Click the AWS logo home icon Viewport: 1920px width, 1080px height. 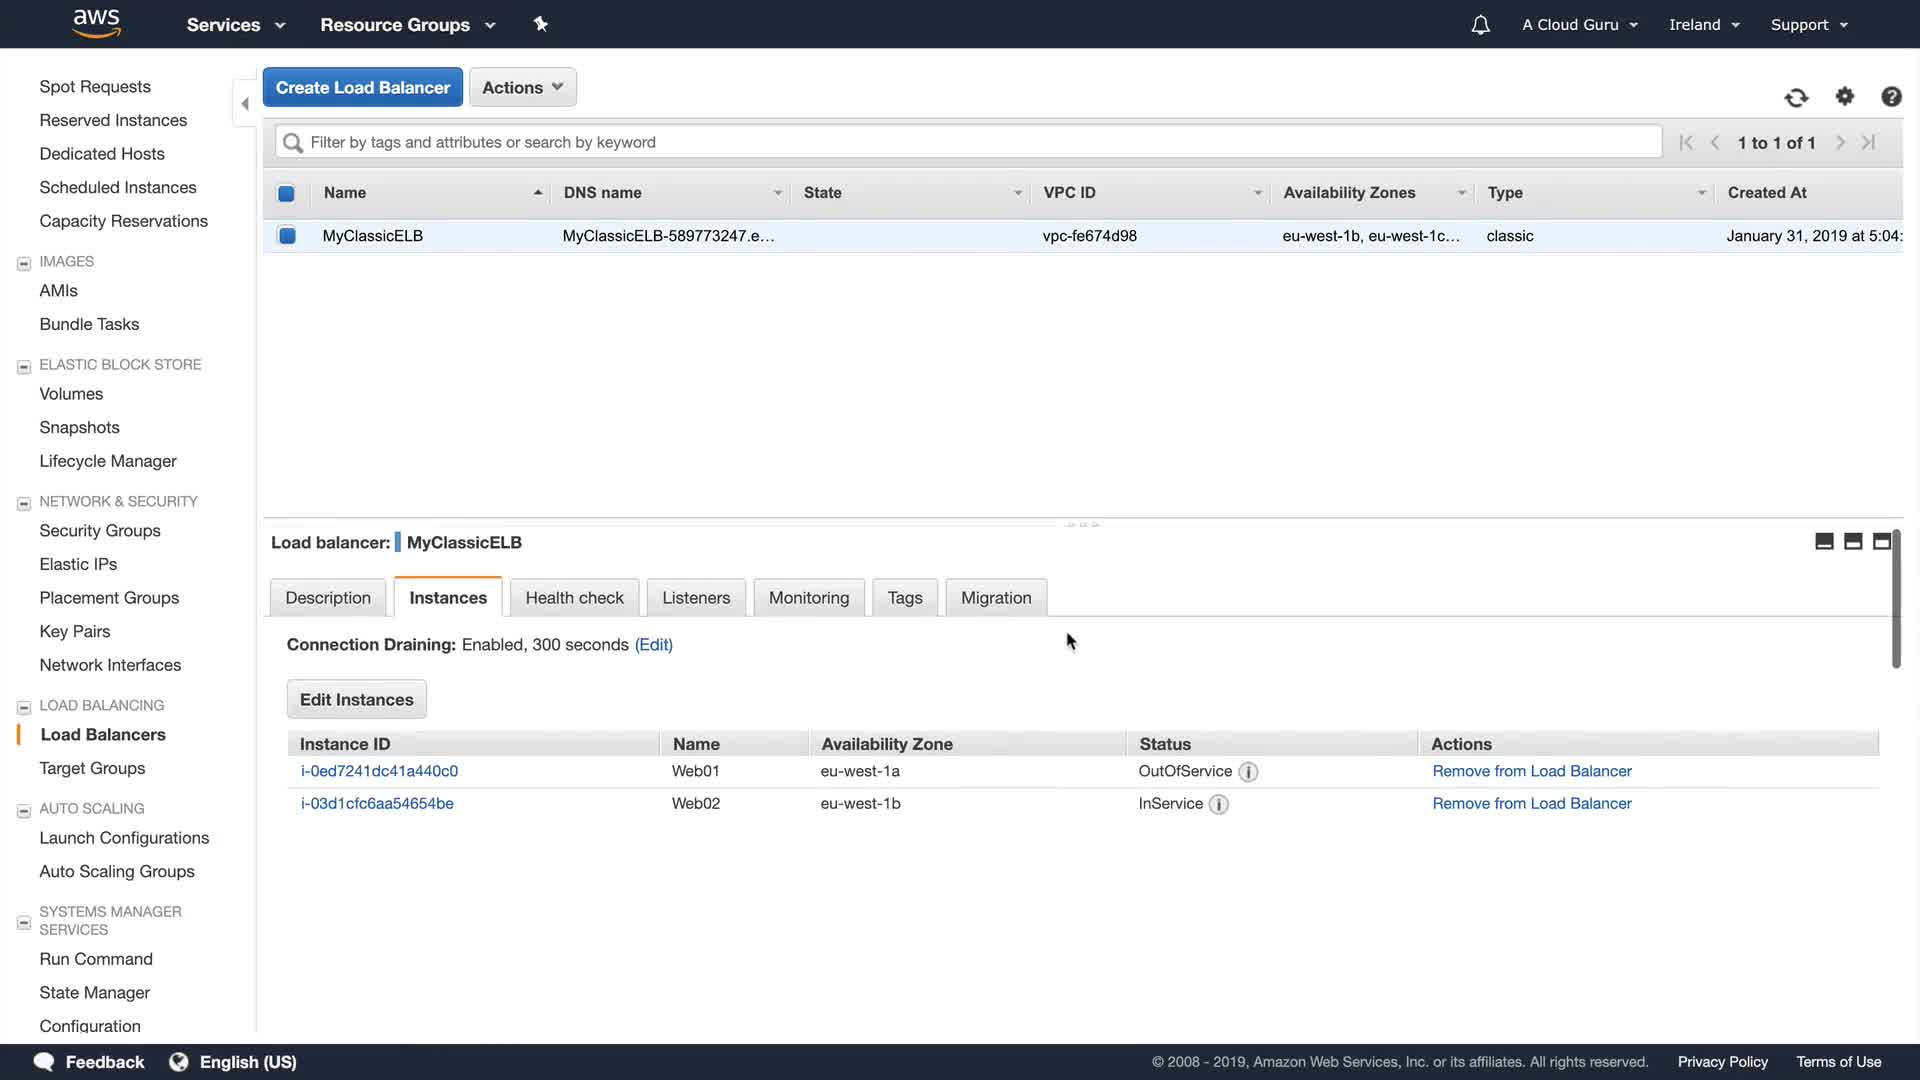pyautogui.click(x=97, y=23)
